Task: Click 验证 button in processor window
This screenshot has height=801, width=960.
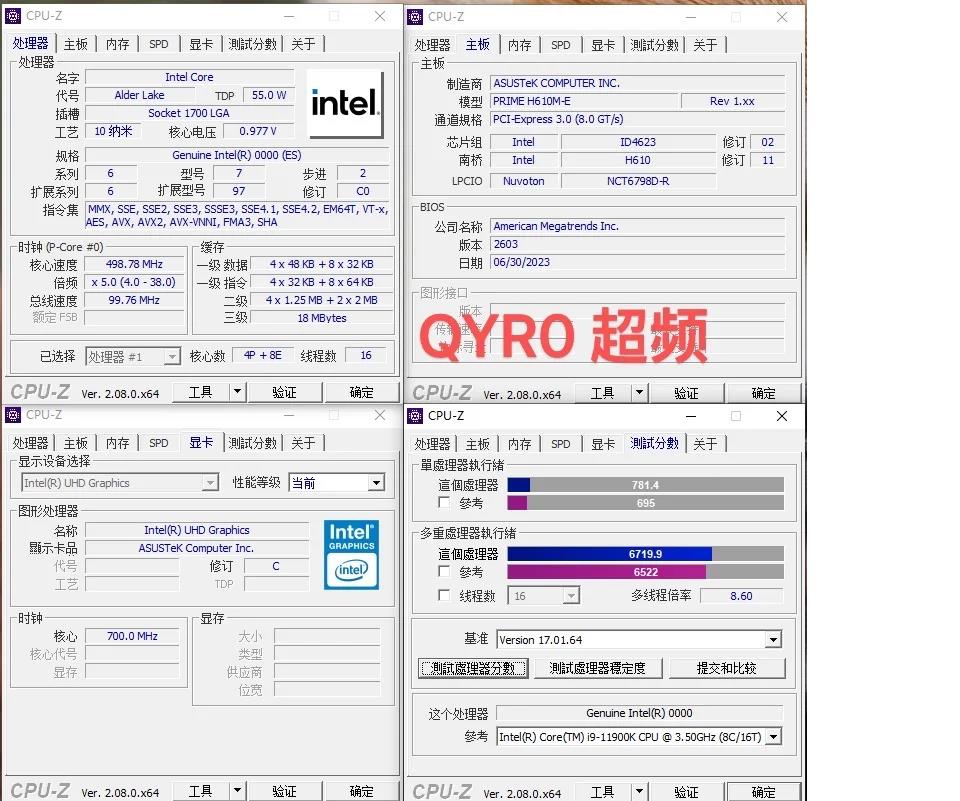Action: click(284, 392)
